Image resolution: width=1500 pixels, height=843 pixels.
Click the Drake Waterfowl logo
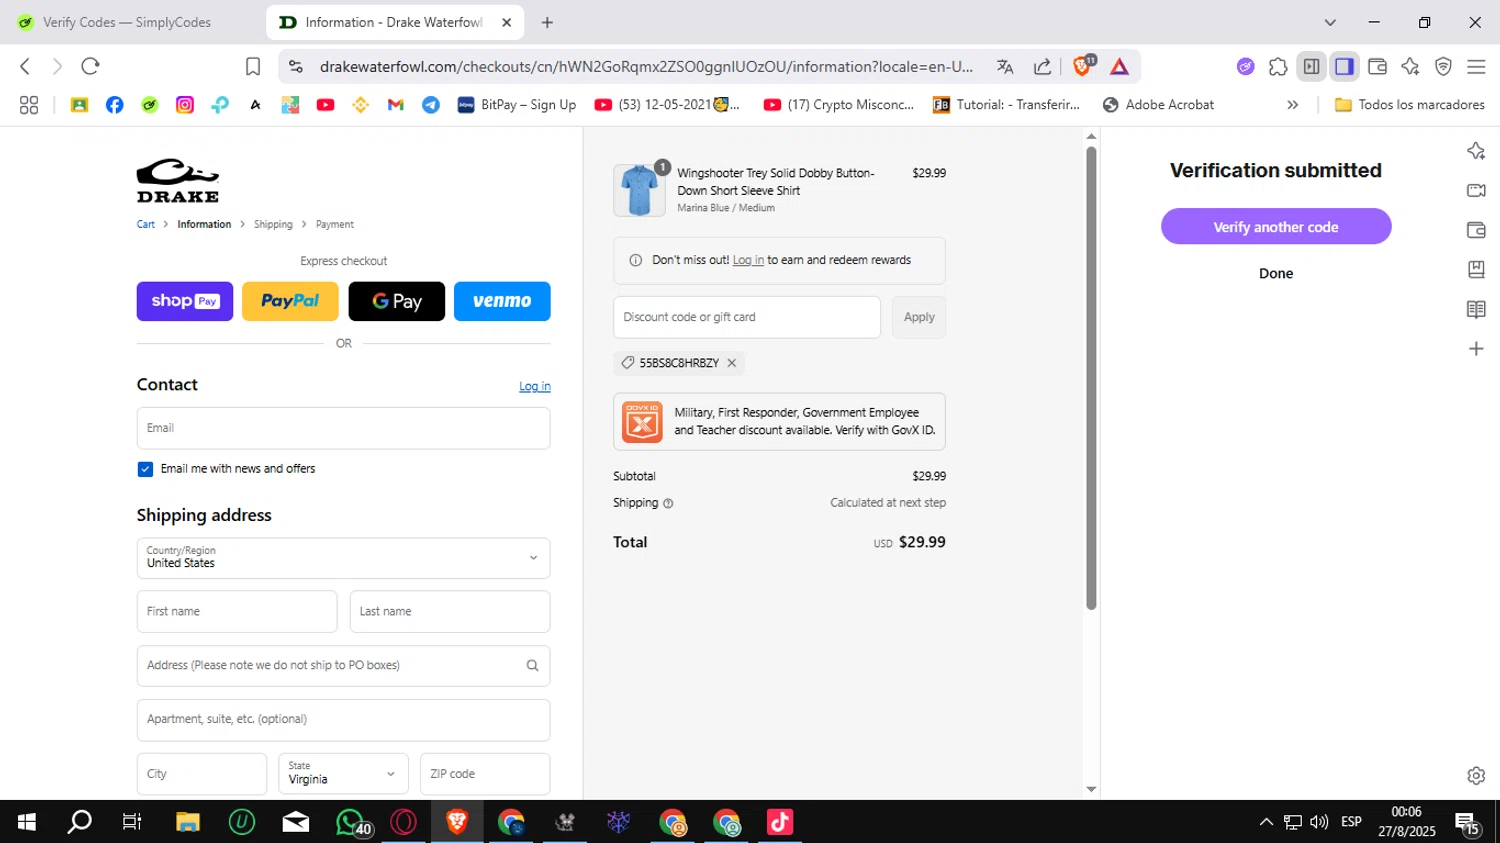178,181
